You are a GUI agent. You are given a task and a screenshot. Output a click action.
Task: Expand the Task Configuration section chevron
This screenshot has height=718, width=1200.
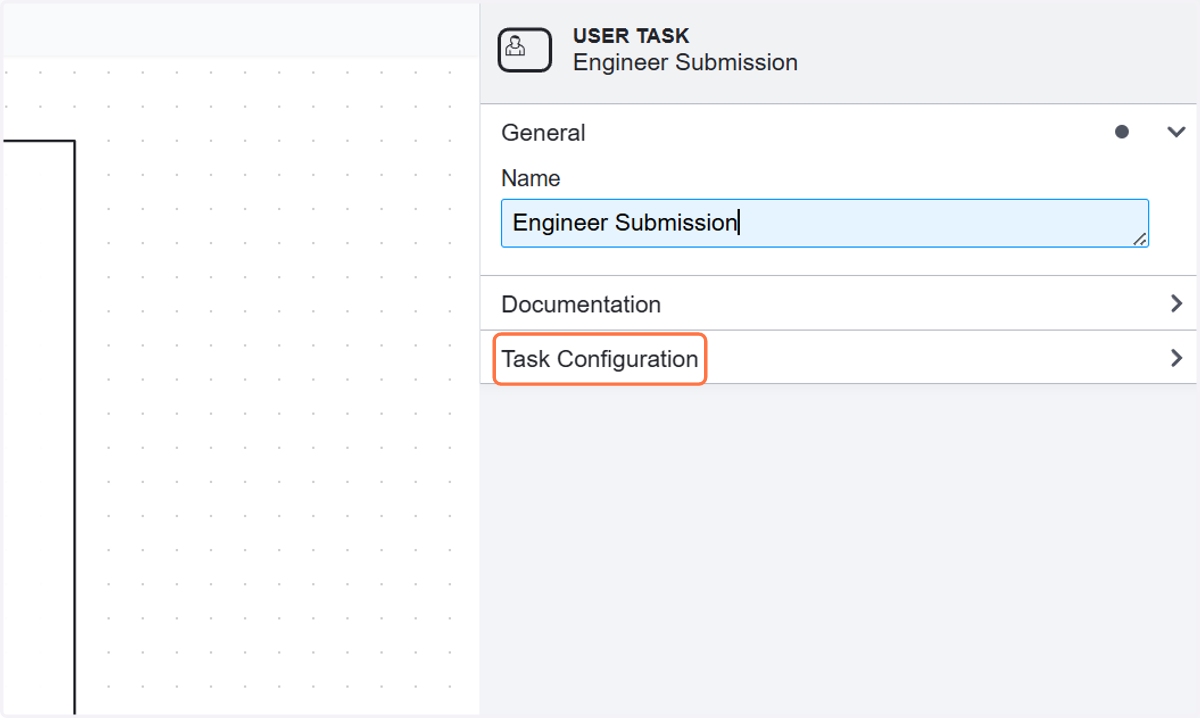[1177, 358]
